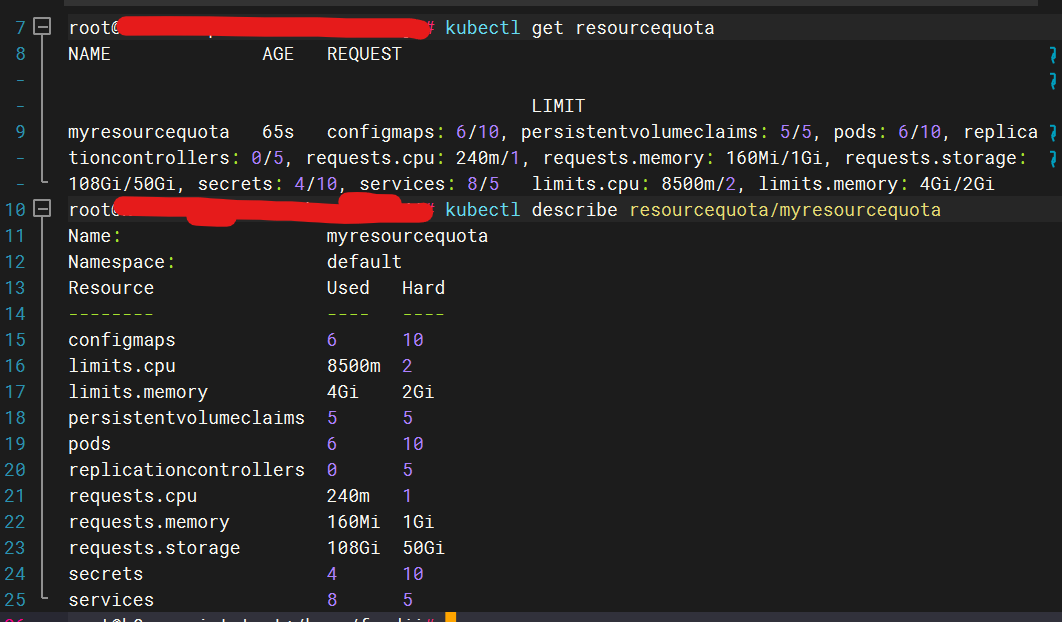Click the orange cursor block at the bottom prompt

point(450,618)
